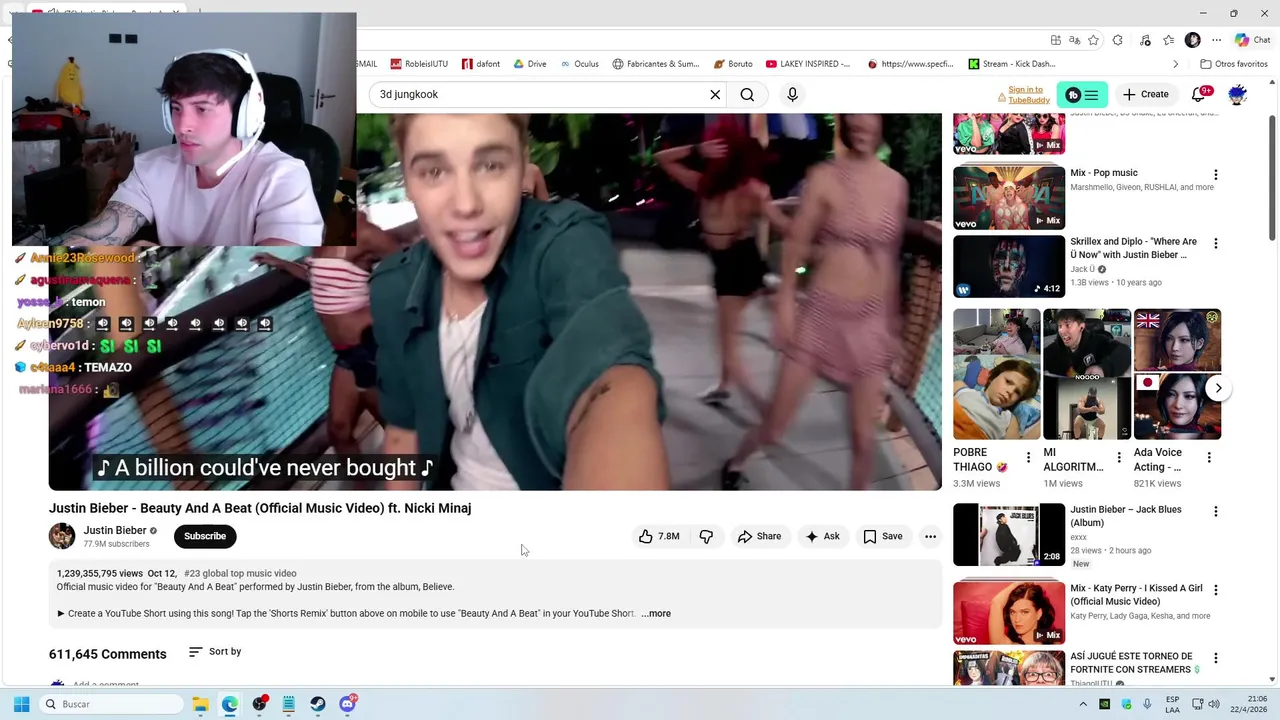Clear the search box with the X

pyautogui.click(x=715, y=94)
